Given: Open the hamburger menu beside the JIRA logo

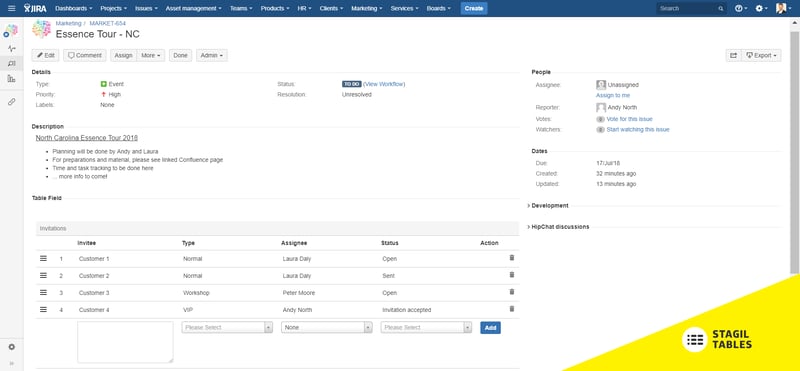Looking at the screenshot, I should [x=12, y=8].
